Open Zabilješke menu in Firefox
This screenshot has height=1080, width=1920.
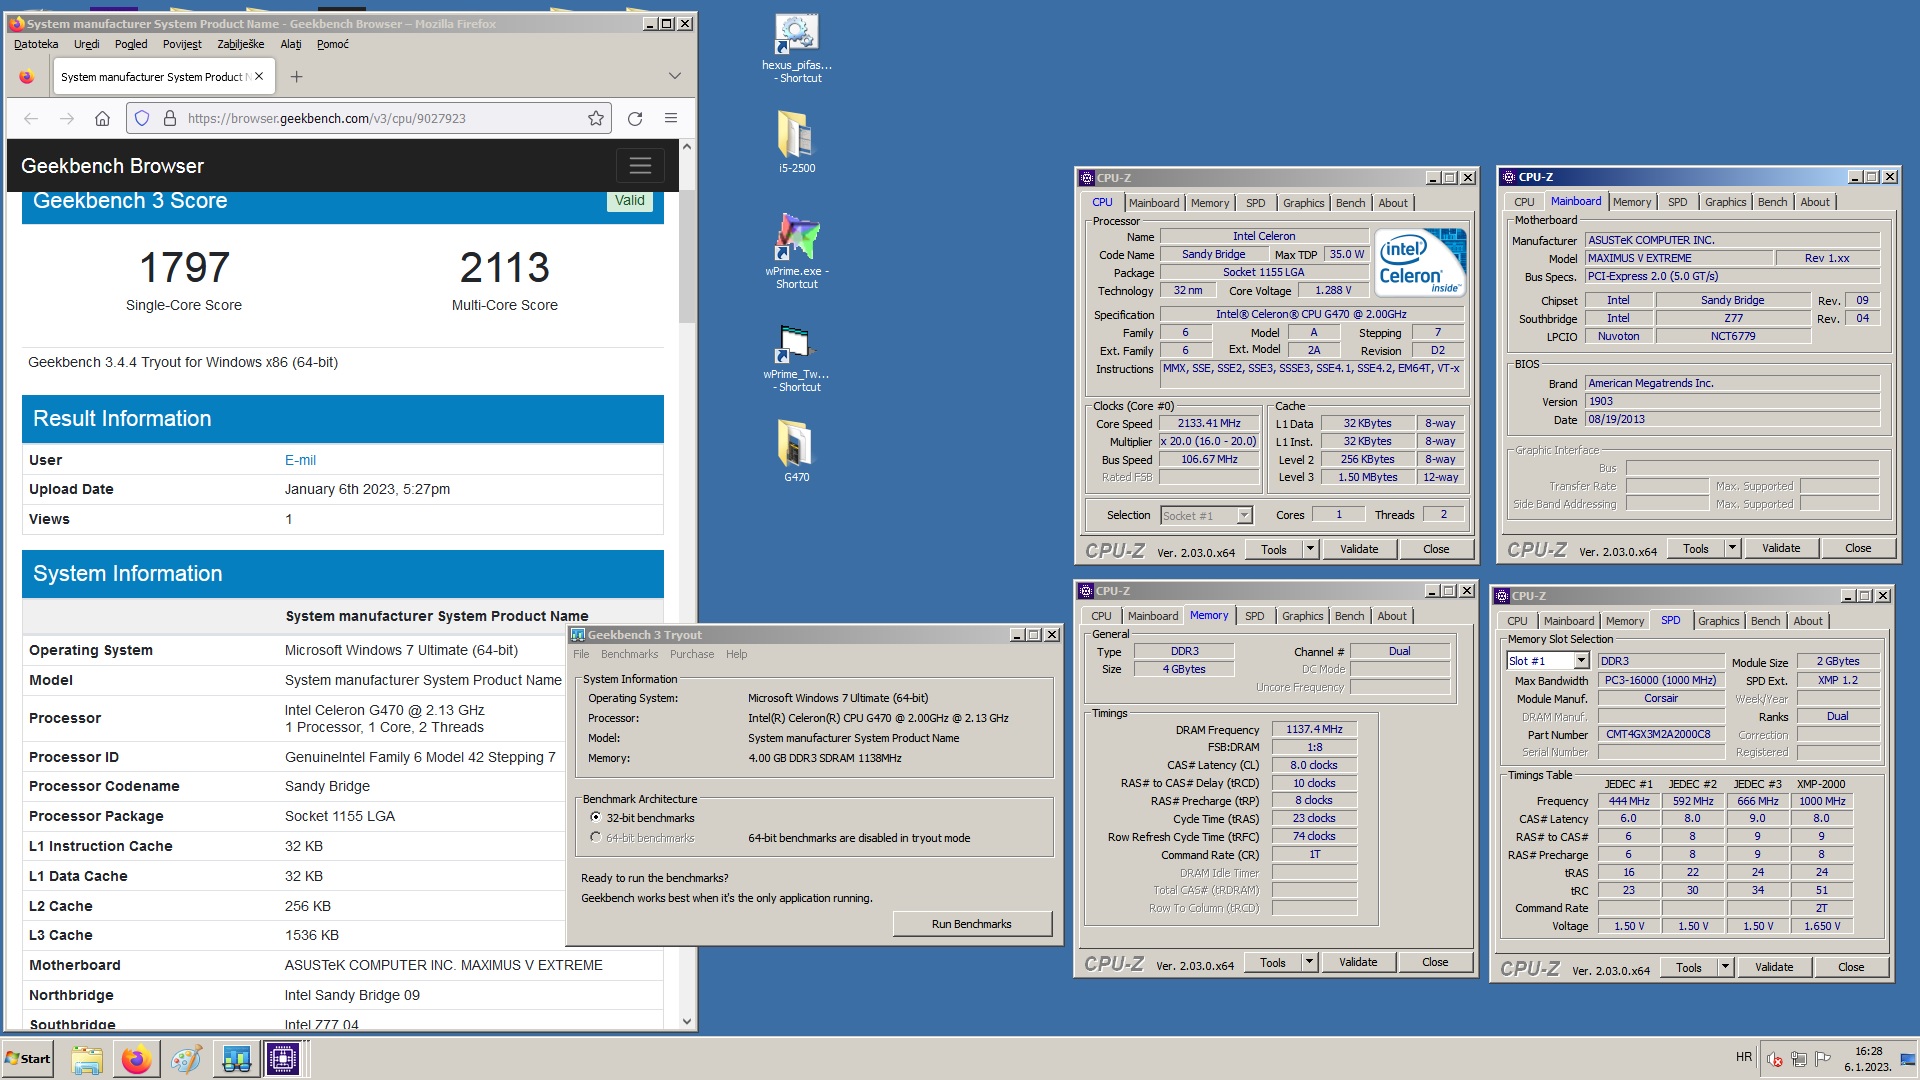(x=241, y=44)
